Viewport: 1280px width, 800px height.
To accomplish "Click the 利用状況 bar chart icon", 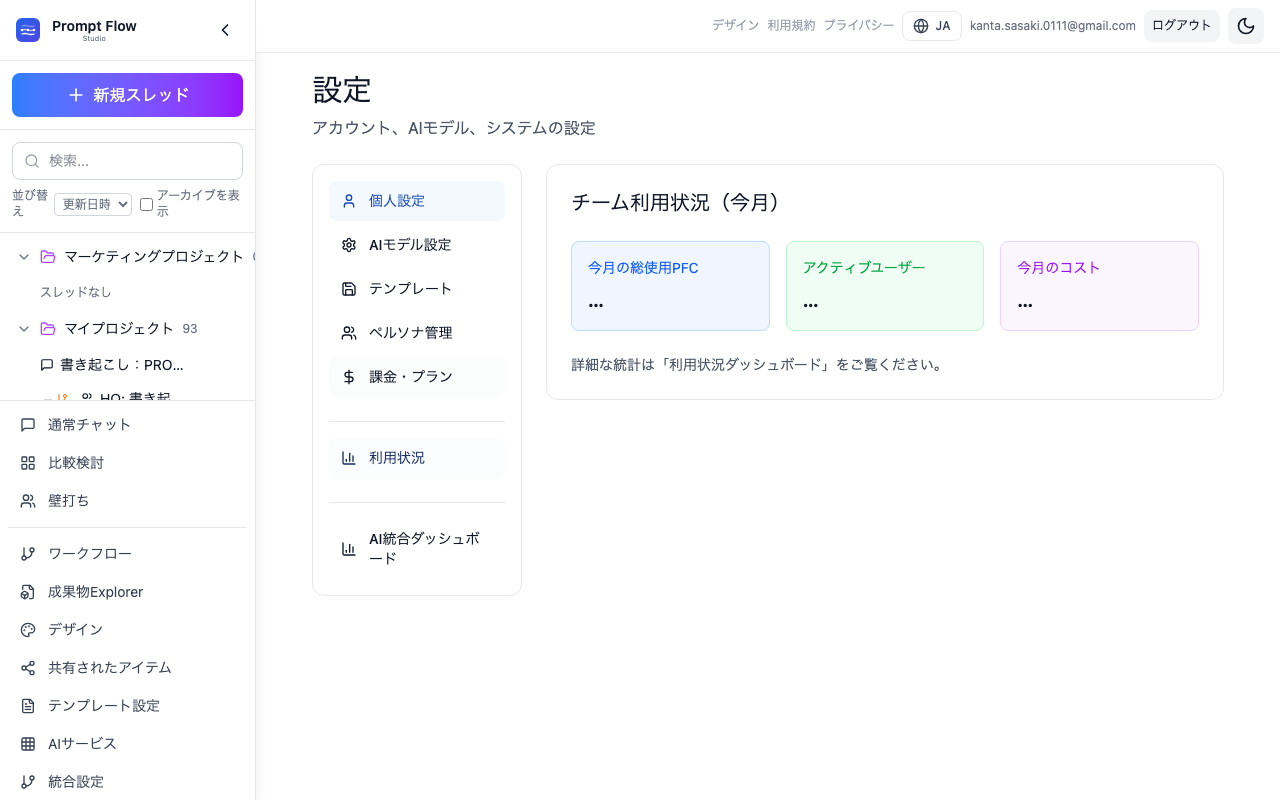I will pyautogui.click(x=349, y=458).
